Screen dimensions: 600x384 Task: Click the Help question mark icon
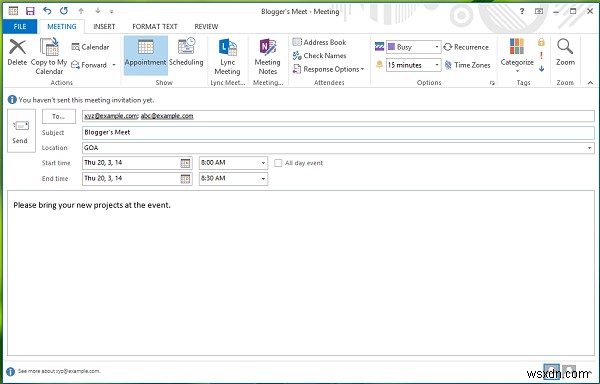522,11
